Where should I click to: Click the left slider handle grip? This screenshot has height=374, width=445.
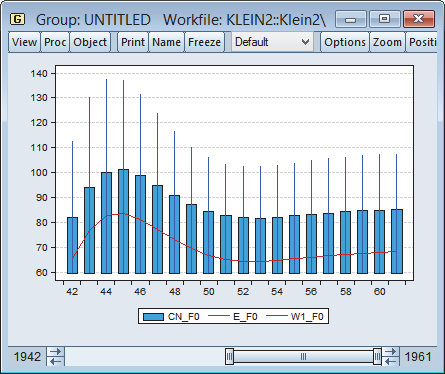tap(229, 357)
